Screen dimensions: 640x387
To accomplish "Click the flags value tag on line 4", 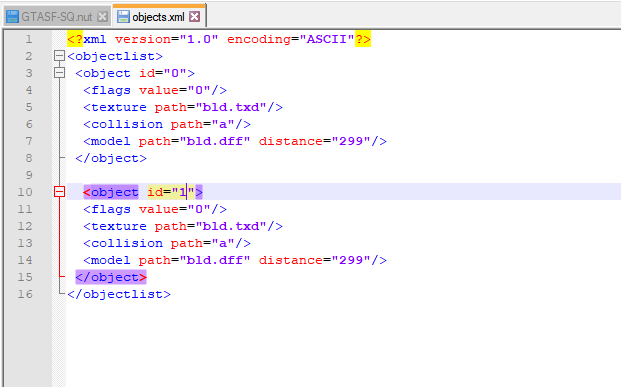I will [155, 90].
